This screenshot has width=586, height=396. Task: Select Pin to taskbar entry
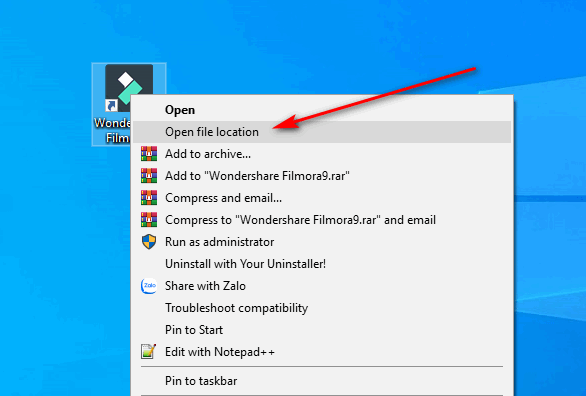pos(322,381)
